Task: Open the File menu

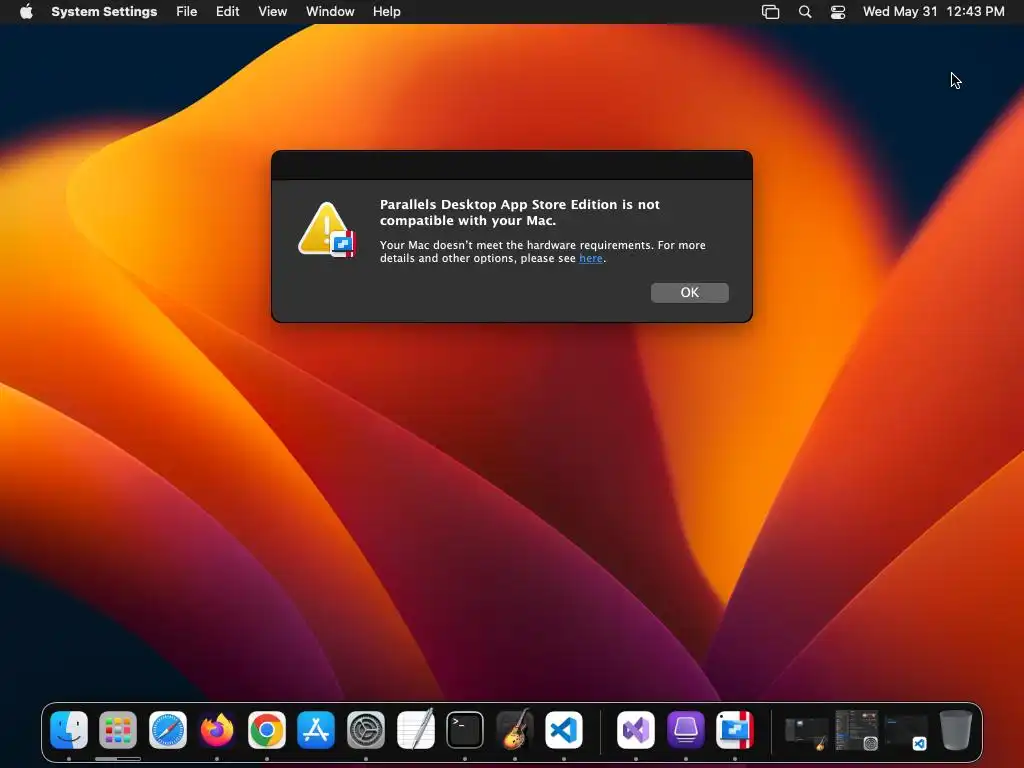Action: 187,12
